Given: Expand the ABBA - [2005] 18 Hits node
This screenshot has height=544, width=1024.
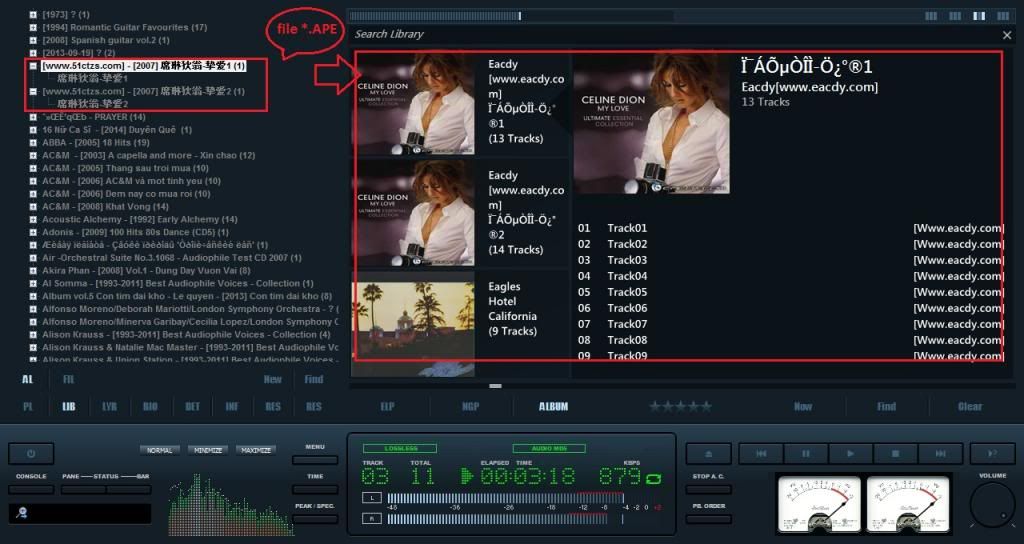Looking at the screenshot, I should point(33,142).
